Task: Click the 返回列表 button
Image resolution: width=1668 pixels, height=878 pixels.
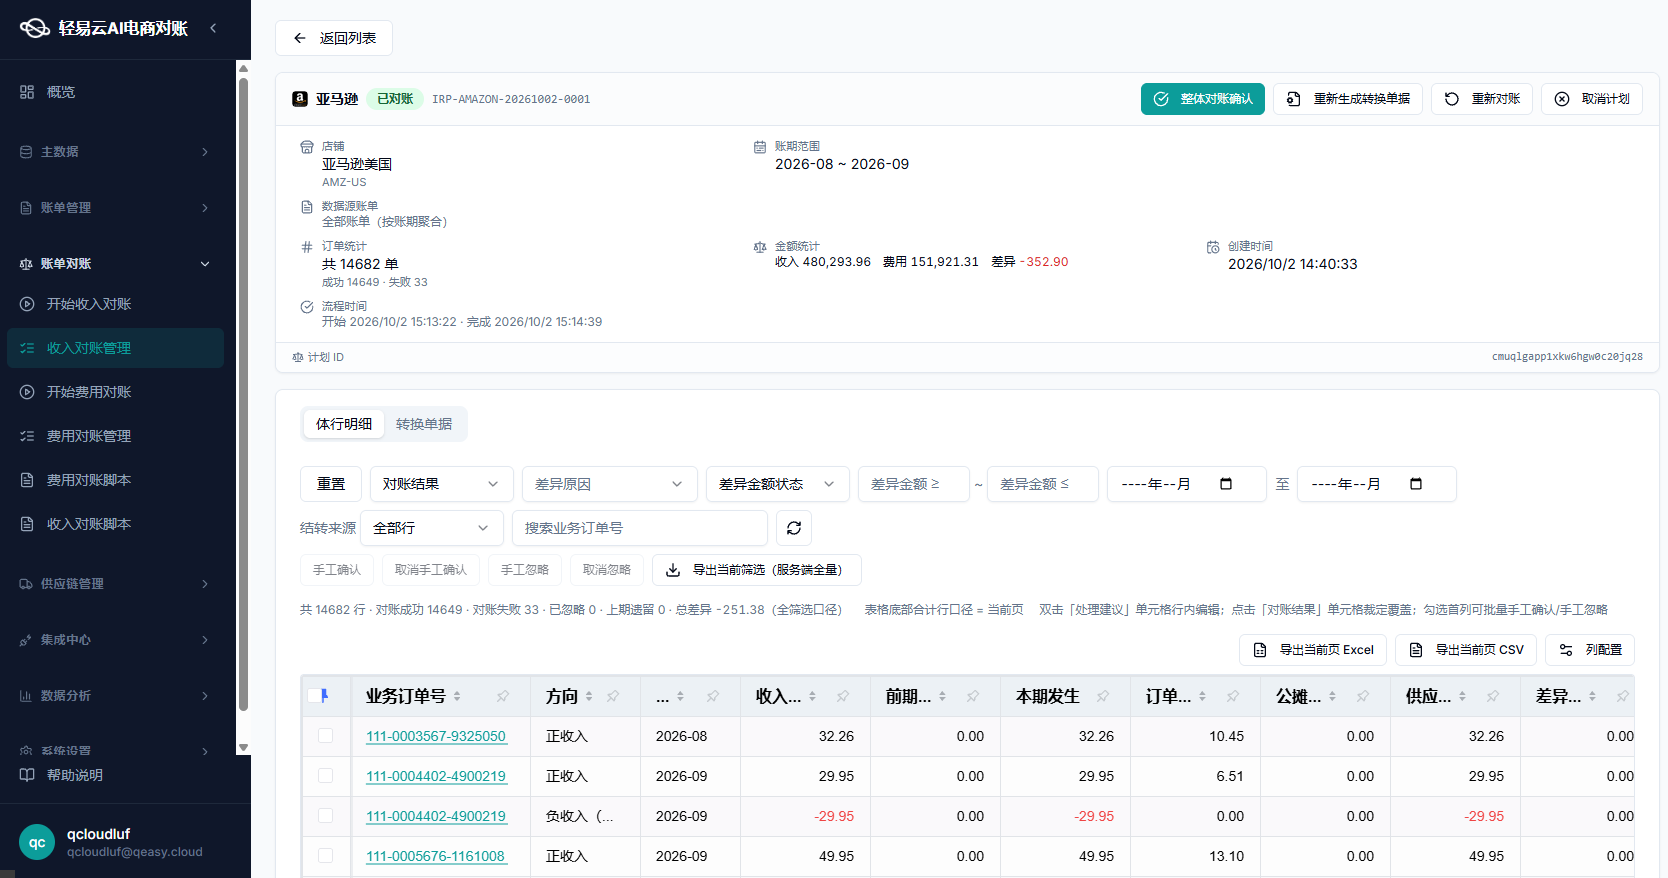Action: (x=334, y=38)
